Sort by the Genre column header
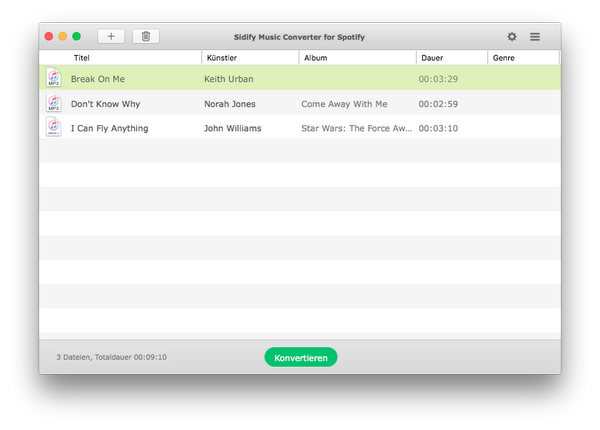600x430 pixels. [504, 58]
